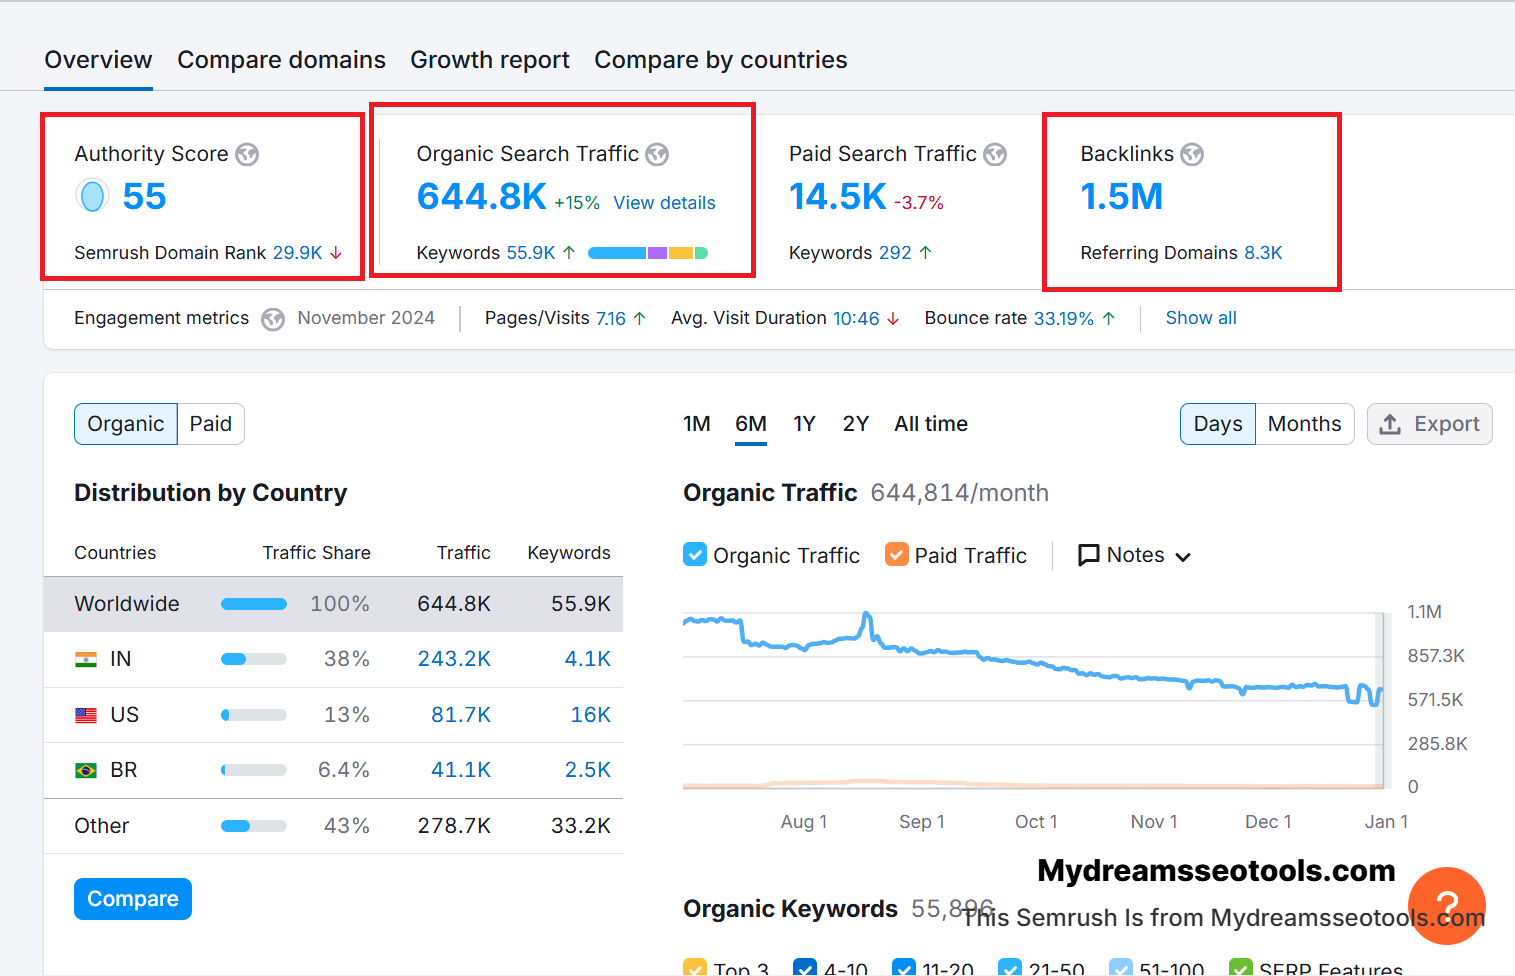Click the blue Compare button
Image resolution: width=1515 pixels, height=976 pixels.
[x=133, y=899]
